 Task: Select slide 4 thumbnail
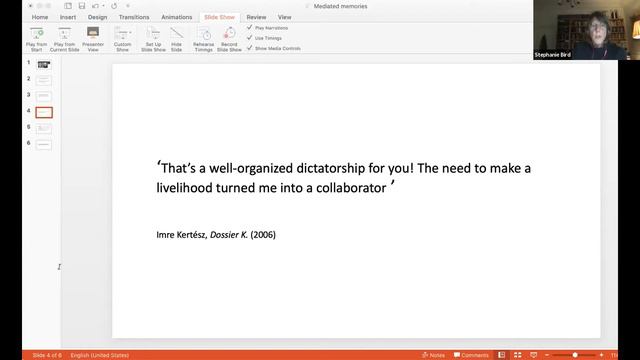pyautogui.click(x=44, y=112)
